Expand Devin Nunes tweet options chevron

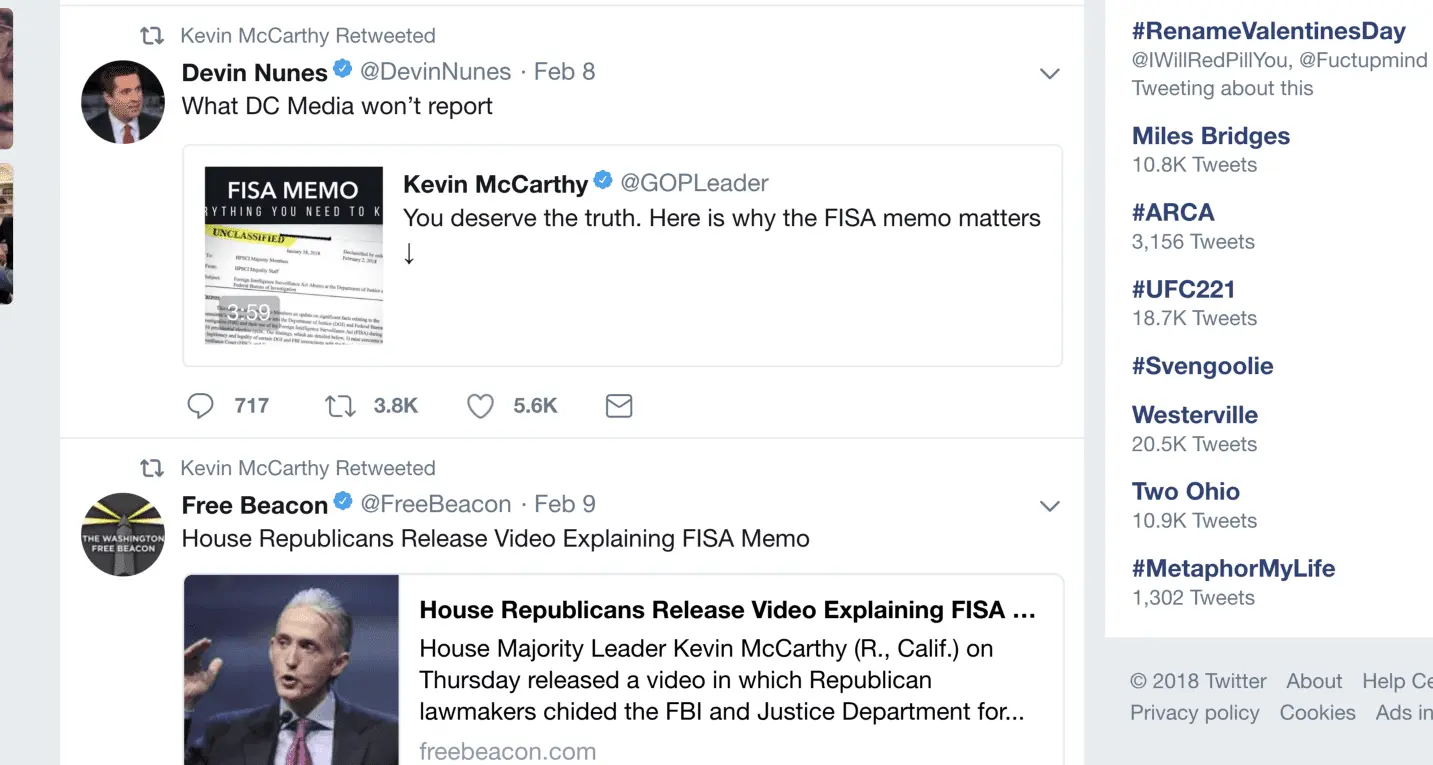pyautogui.click(x=1049, y=74)
